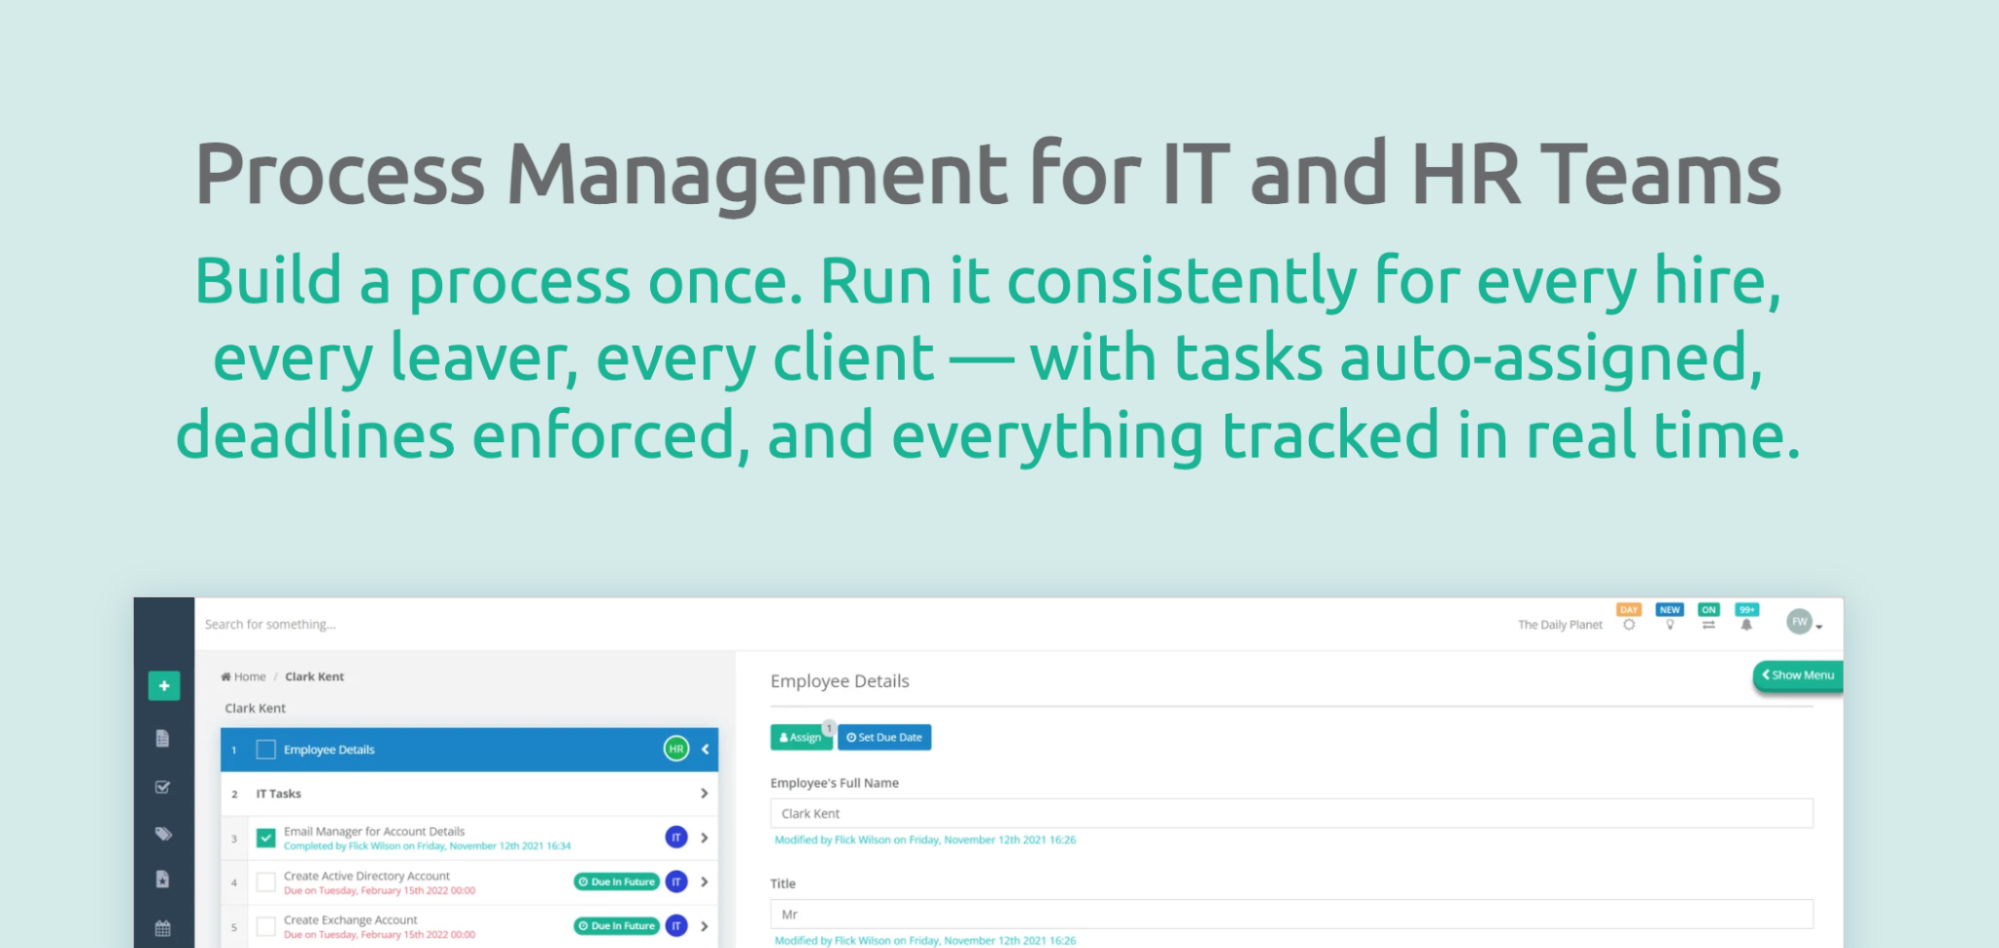Click the HR badge on Employee Details
The image size is (1999, 948).
tap(676, 749)
